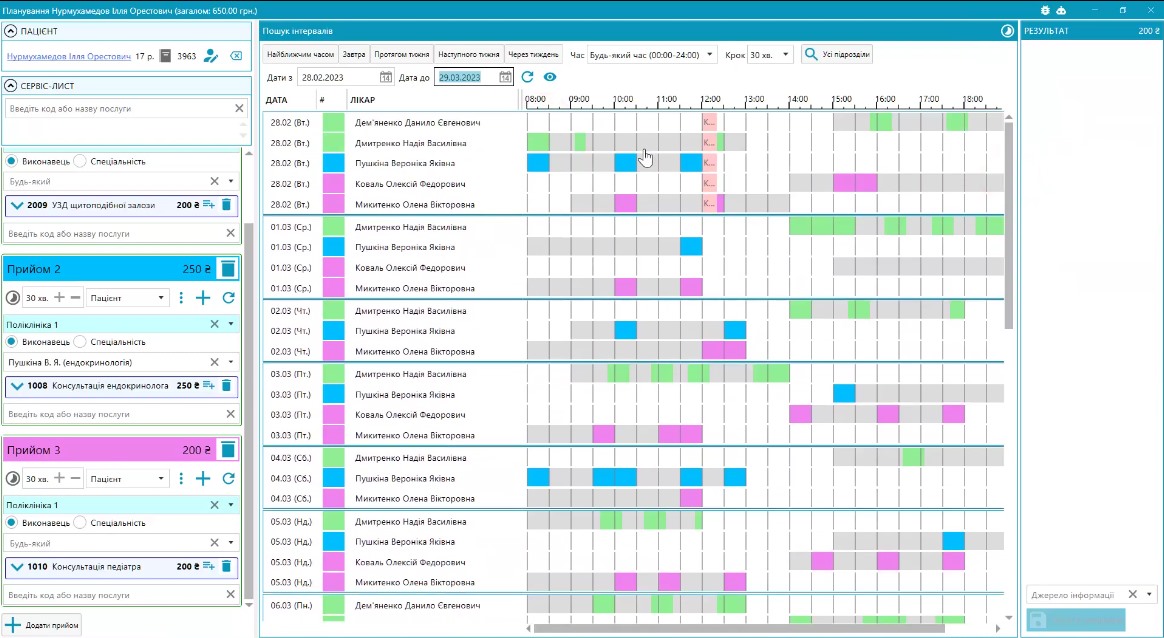The image size is (1164, 638).
Task: Open the calendar for 'Дата з'
Action: click(x=386, y=77)
